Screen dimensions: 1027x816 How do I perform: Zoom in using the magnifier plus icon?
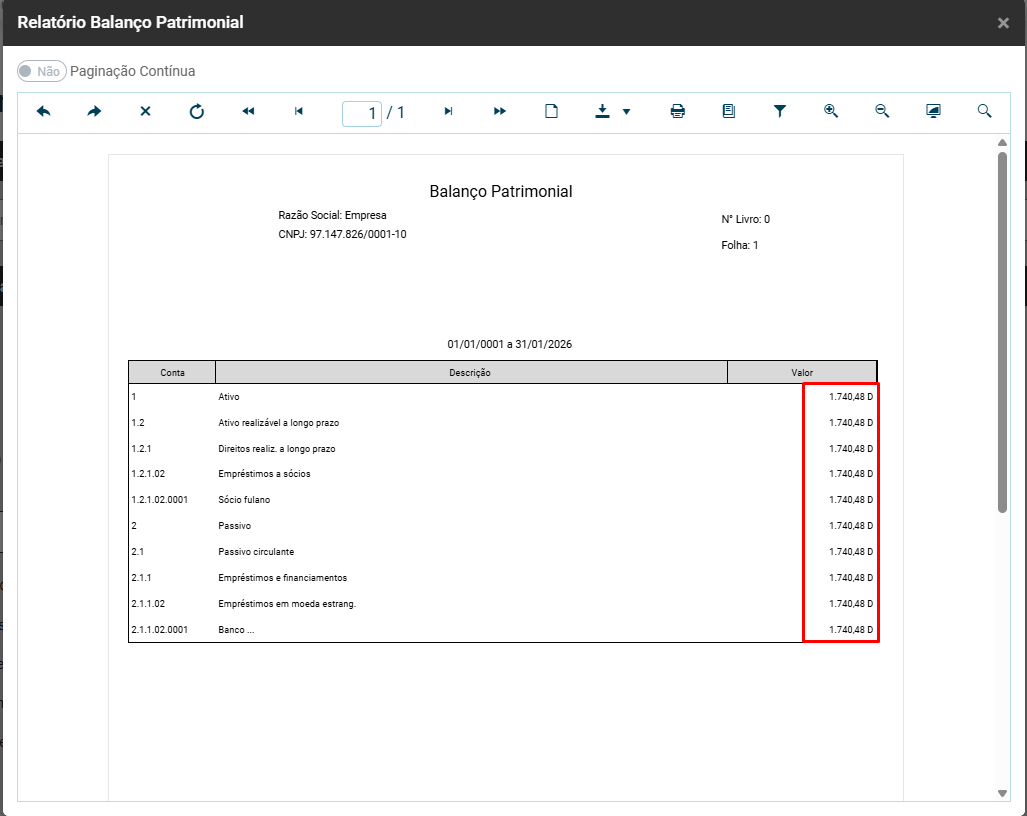click(831, 111)
